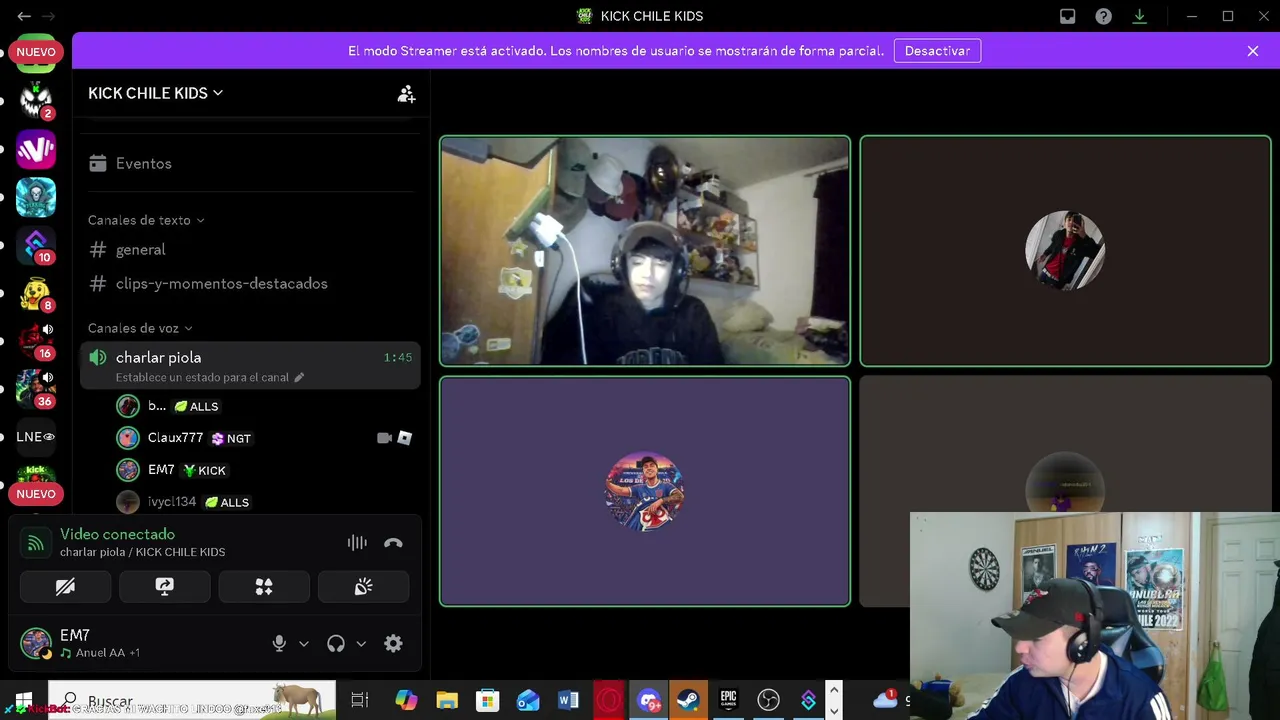Open the activities launcher button

264,587
